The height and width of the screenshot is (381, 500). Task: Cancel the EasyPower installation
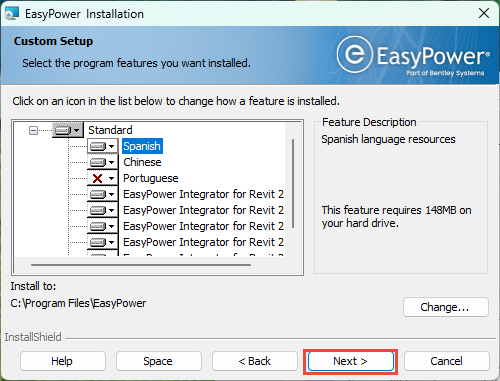tap(447, 361)
